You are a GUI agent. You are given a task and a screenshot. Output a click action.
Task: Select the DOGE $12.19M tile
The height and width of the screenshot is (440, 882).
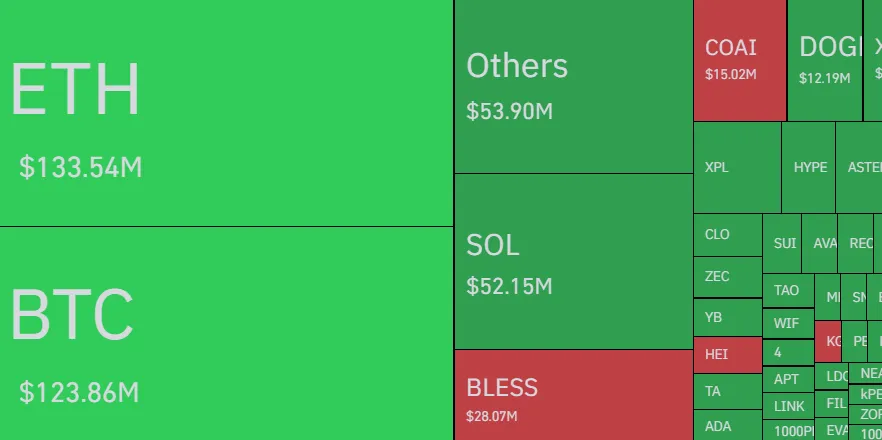click(x=824, y=60)
